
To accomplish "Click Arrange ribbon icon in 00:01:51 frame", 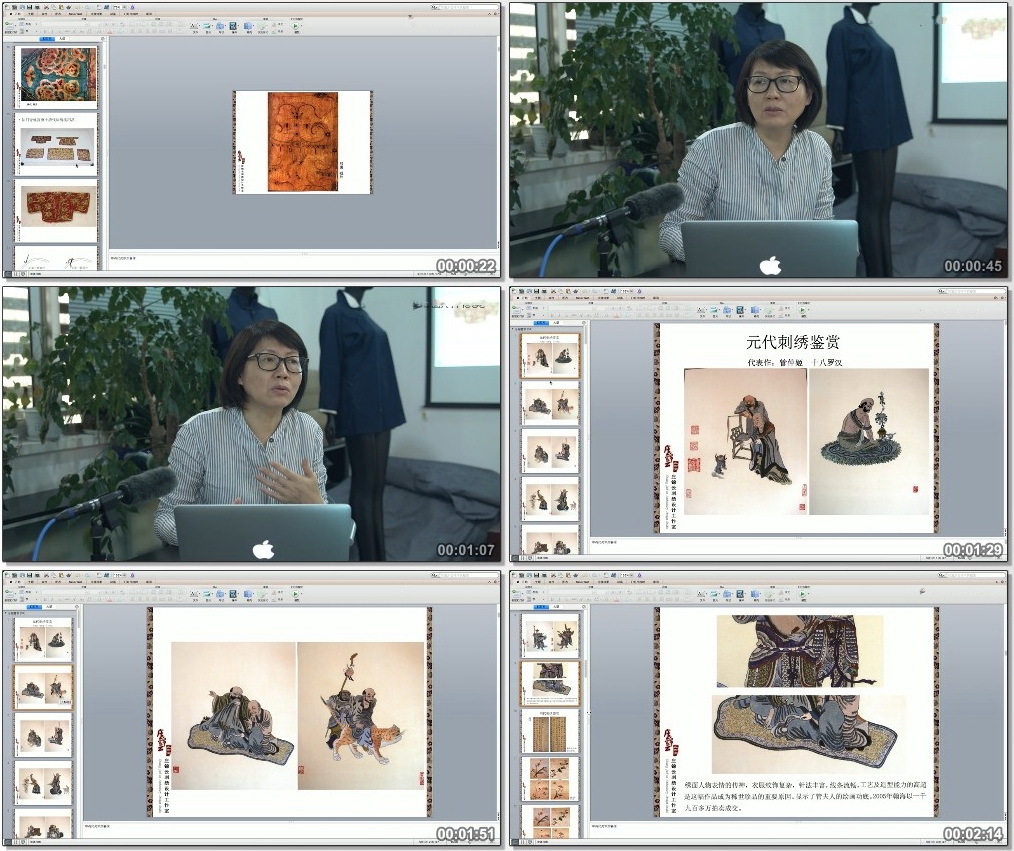I will [248, 594].
